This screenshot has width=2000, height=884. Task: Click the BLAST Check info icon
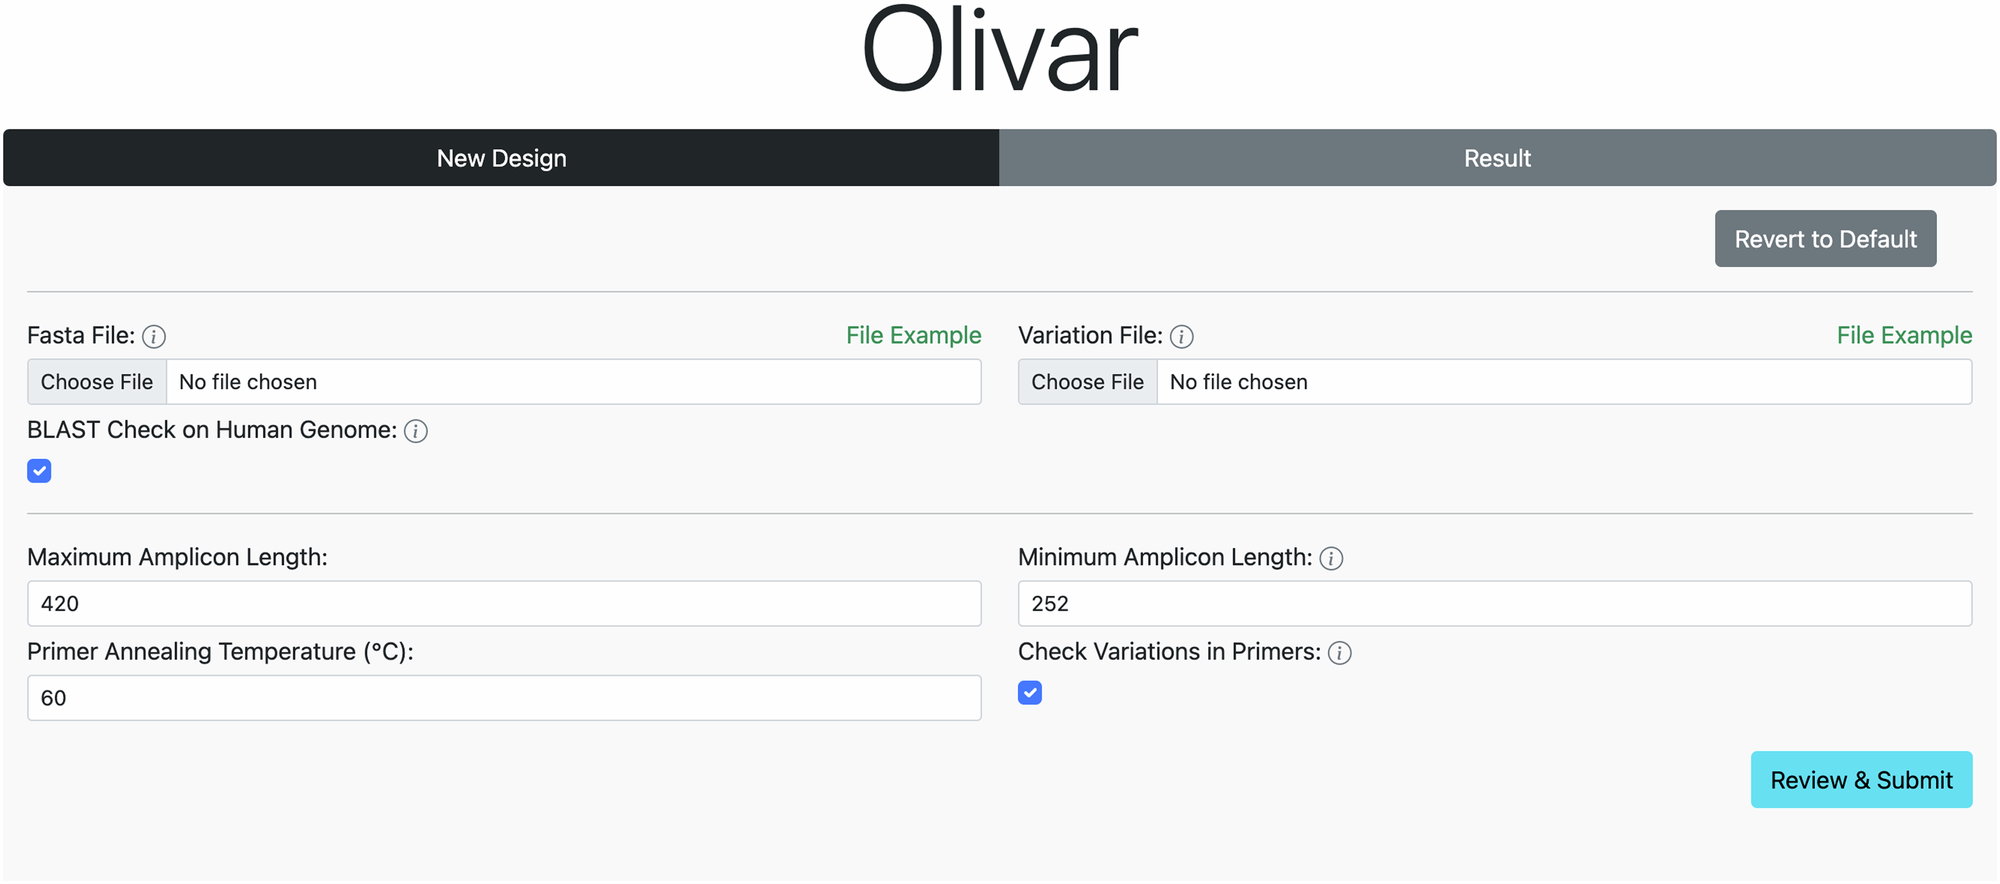coord(416,431)
